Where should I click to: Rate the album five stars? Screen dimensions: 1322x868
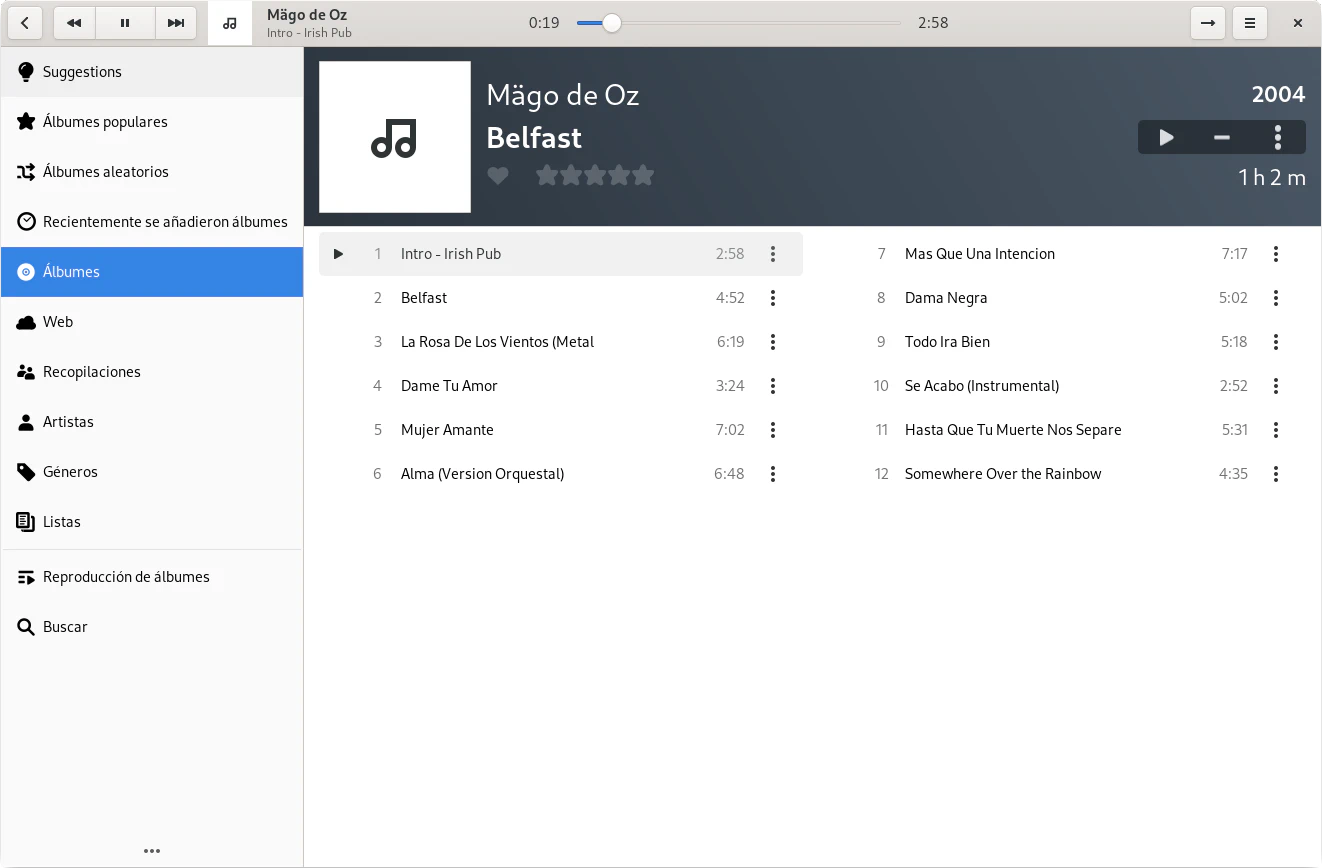(643, 176)
